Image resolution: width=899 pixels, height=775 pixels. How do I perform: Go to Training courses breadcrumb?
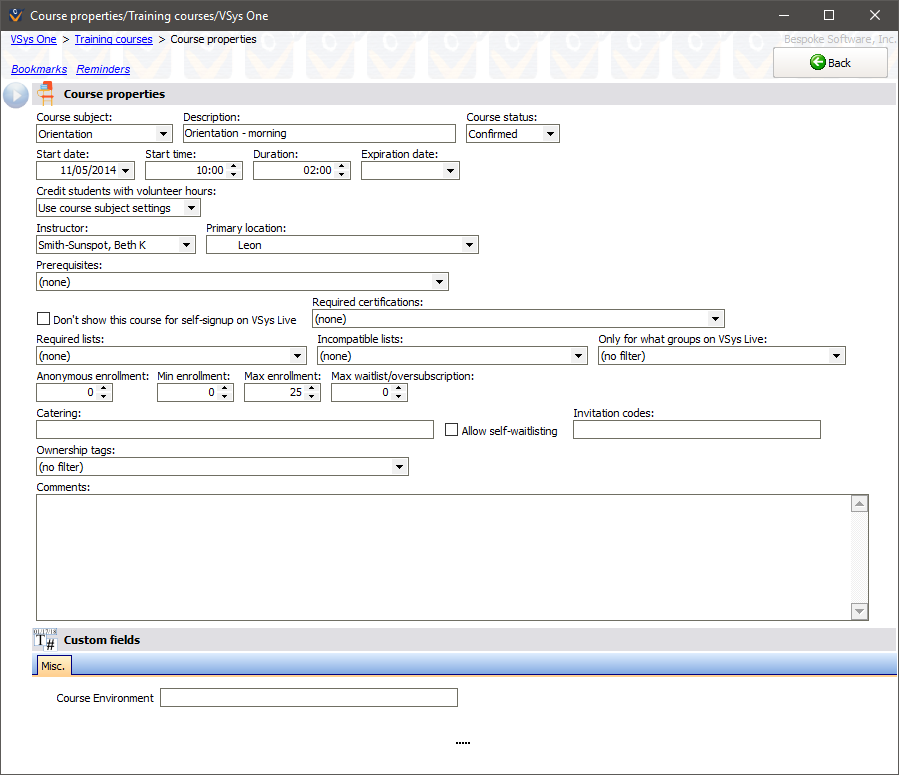[113, 40]
